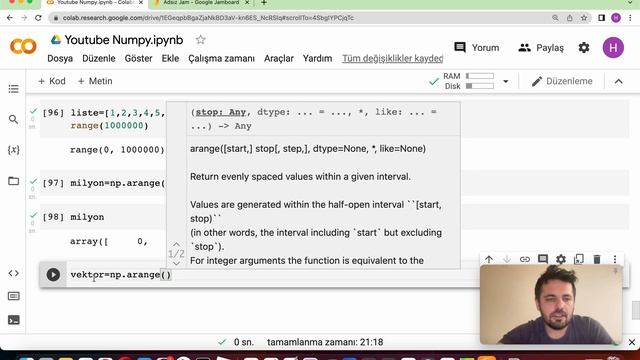Image resolution: width=640 pixels, height=360 pixels.
Task: Open the Dosya menu
Action: pyautogui.click(x=60, y=58)
